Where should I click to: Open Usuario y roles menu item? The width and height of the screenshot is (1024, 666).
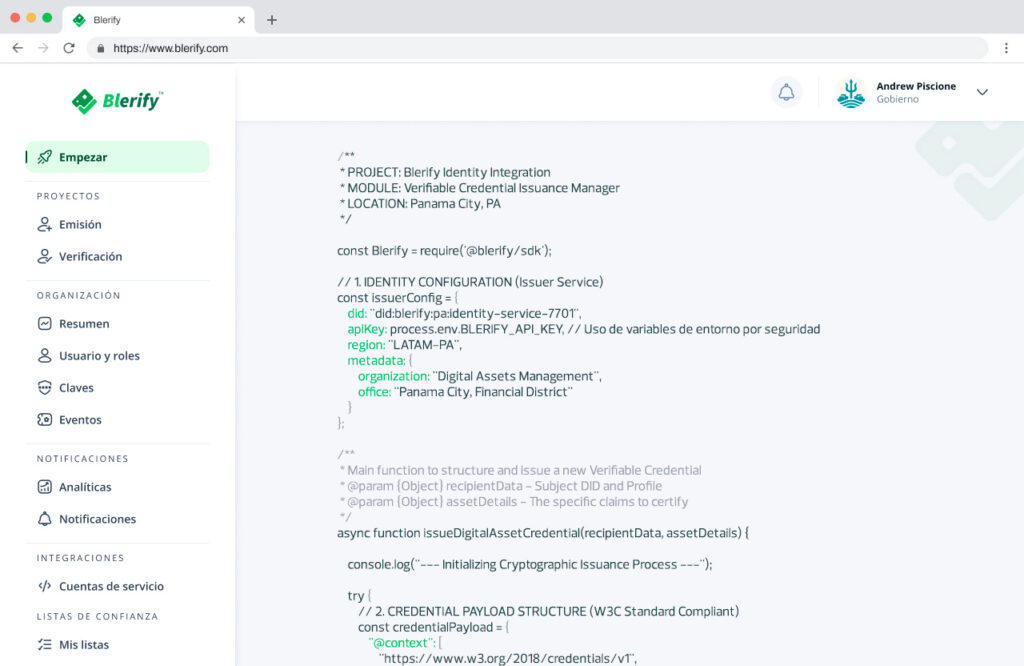point(99,356)
